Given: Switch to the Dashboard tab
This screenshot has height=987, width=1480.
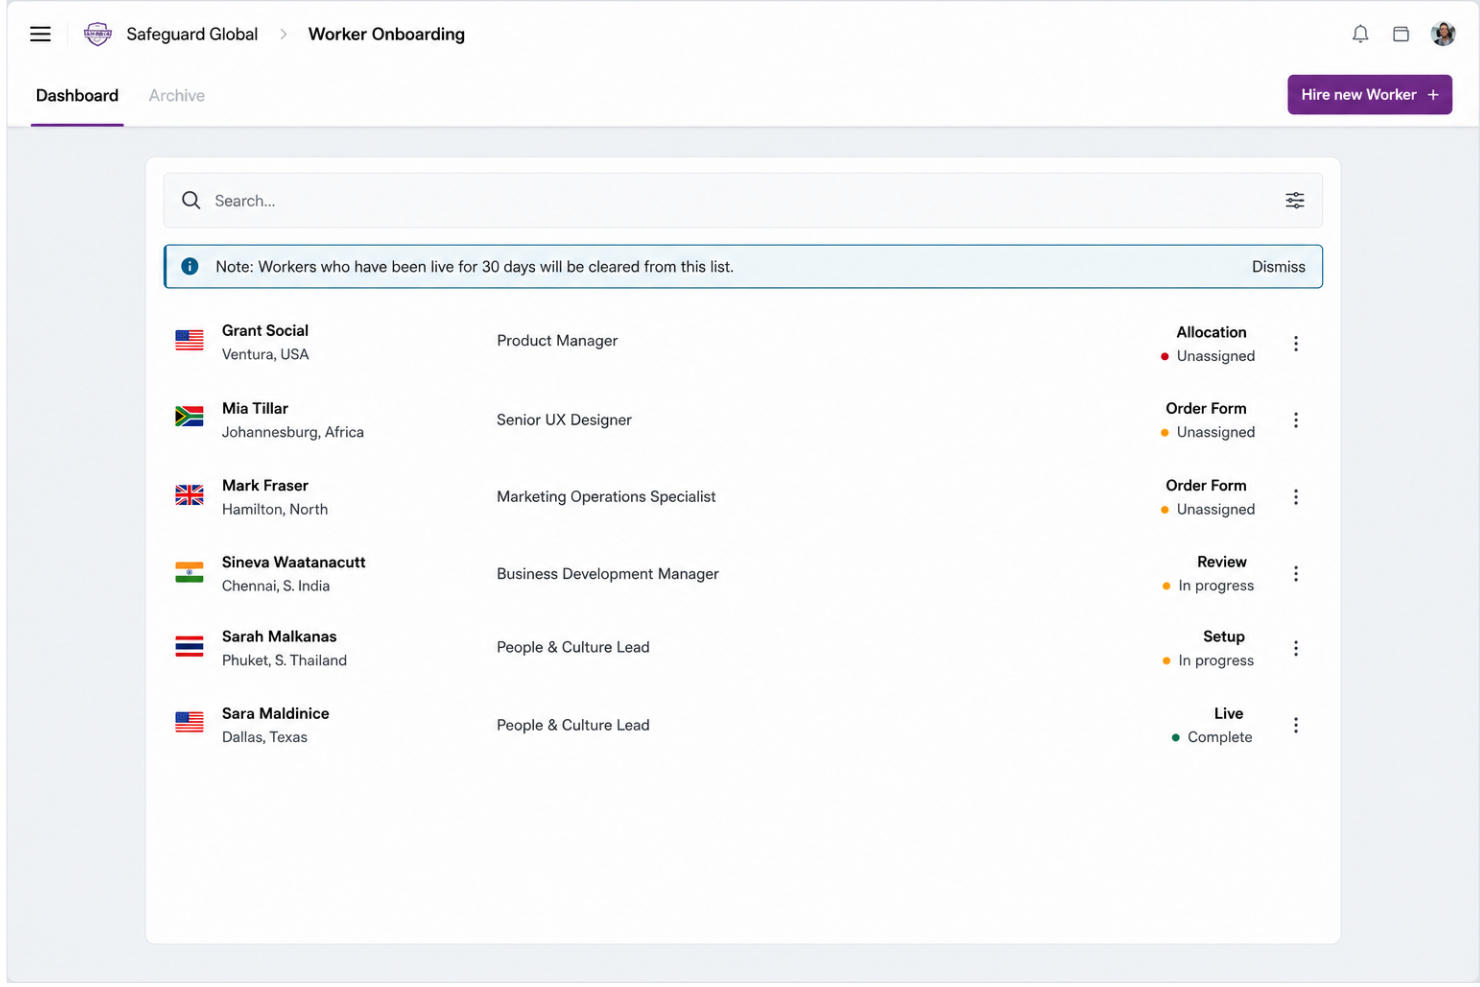Looking at the screenshot, I should (77, 95).
